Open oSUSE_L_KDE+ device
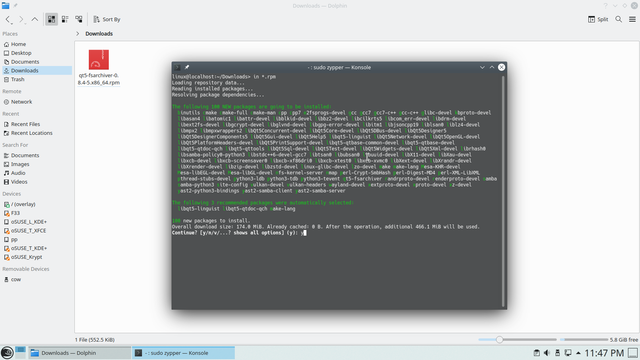Screen dimensions: 640x360 [29, 222]
